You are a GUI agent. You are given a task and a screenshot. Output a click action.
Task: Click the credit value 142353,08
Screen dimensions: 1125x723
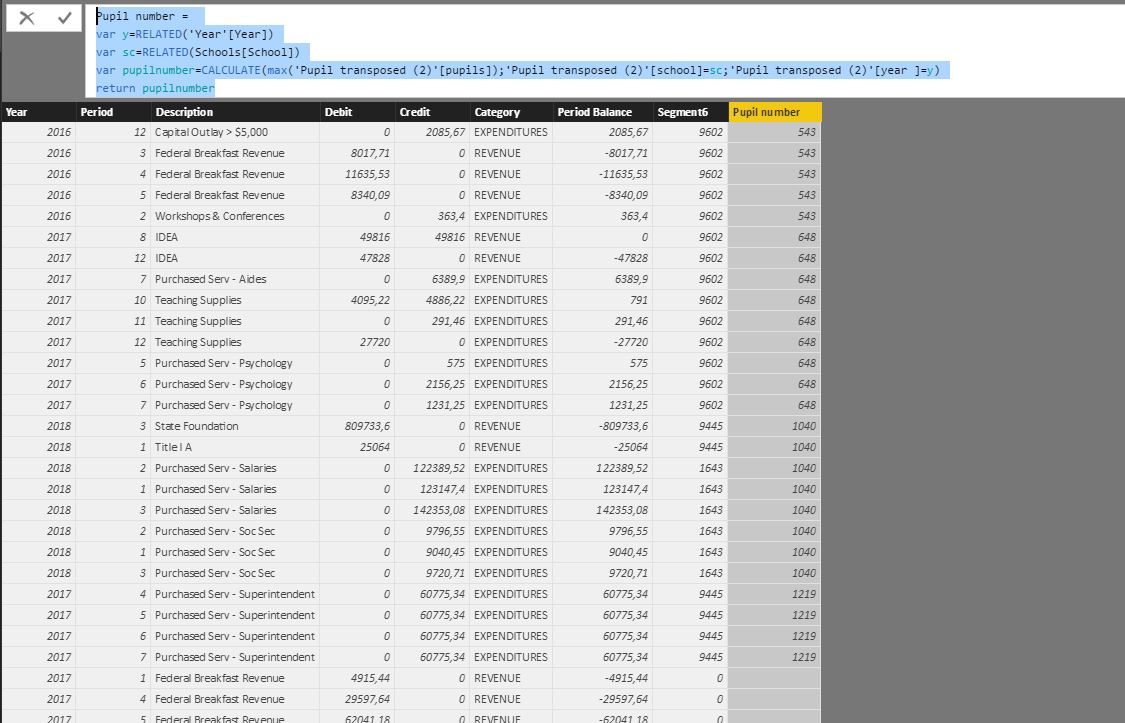pos(439,510)
